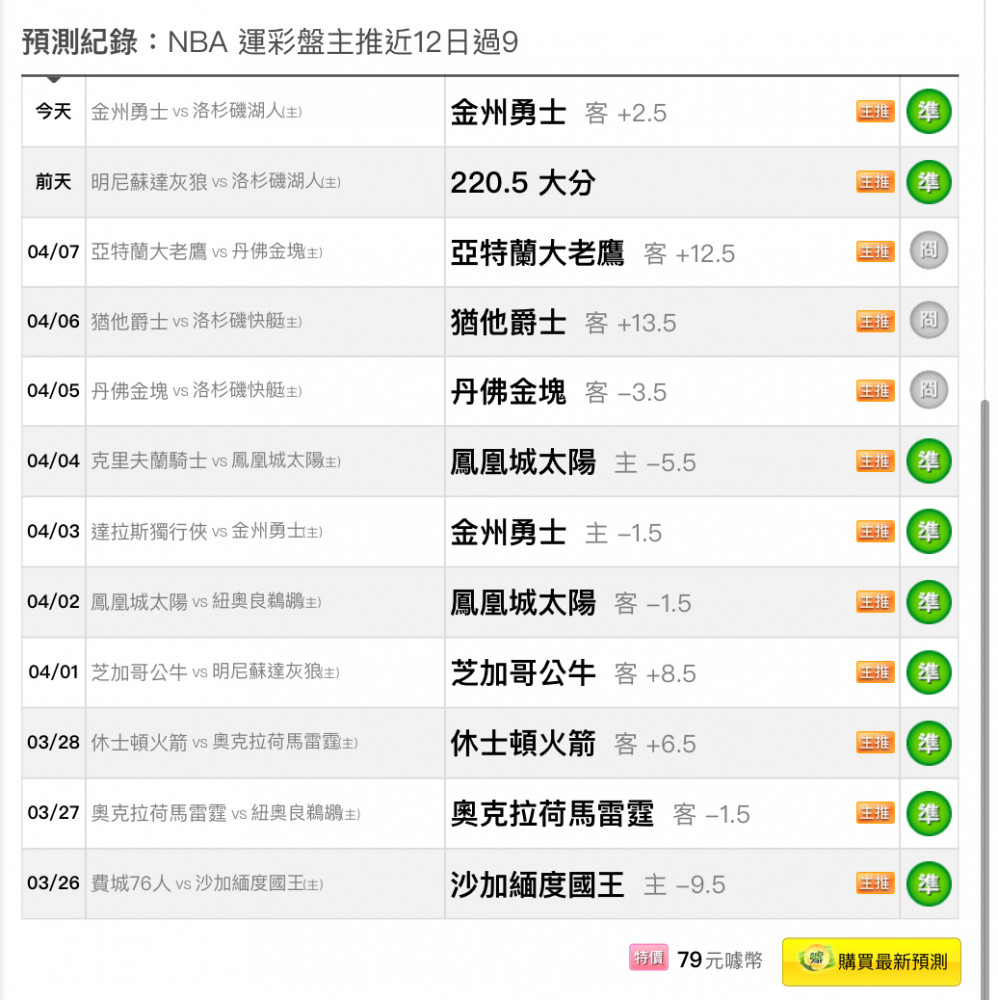Click the 鳳凰城太陽 主 -5.5 prediction
Viewport: 998px width, 1000px height.
click(x=573, y=462)
